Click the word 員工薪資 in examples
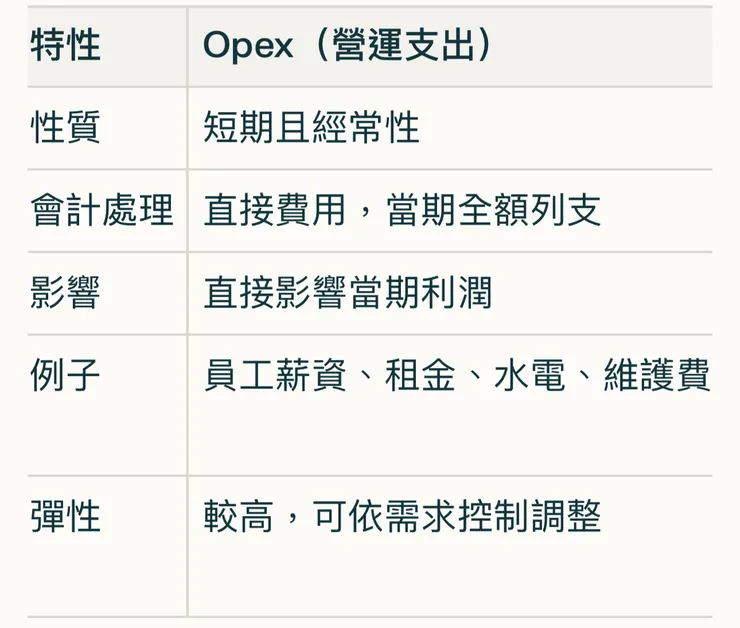The width and height of the screenshot is (740, 628). 275,376
